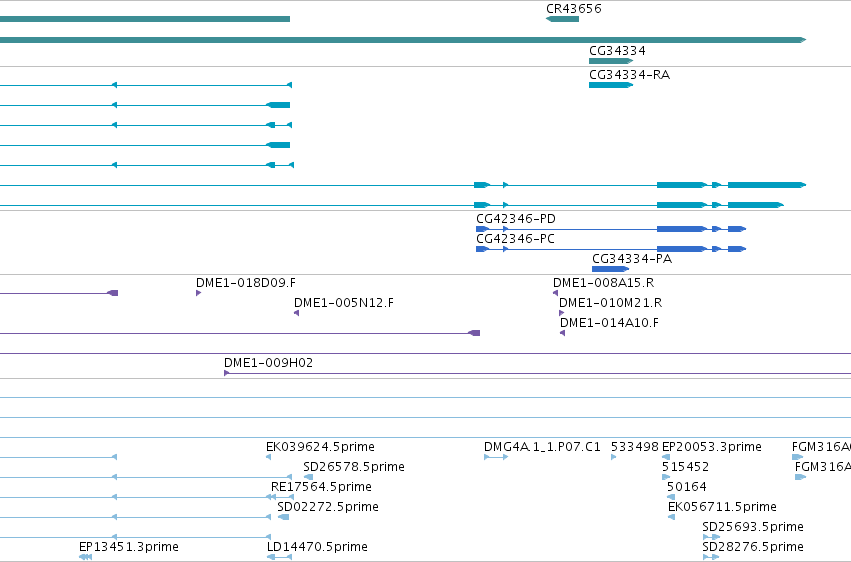Click the LD14470.5prime light-blue glyph
Viewport: 851px width, 562px height.
click(279, 557)
